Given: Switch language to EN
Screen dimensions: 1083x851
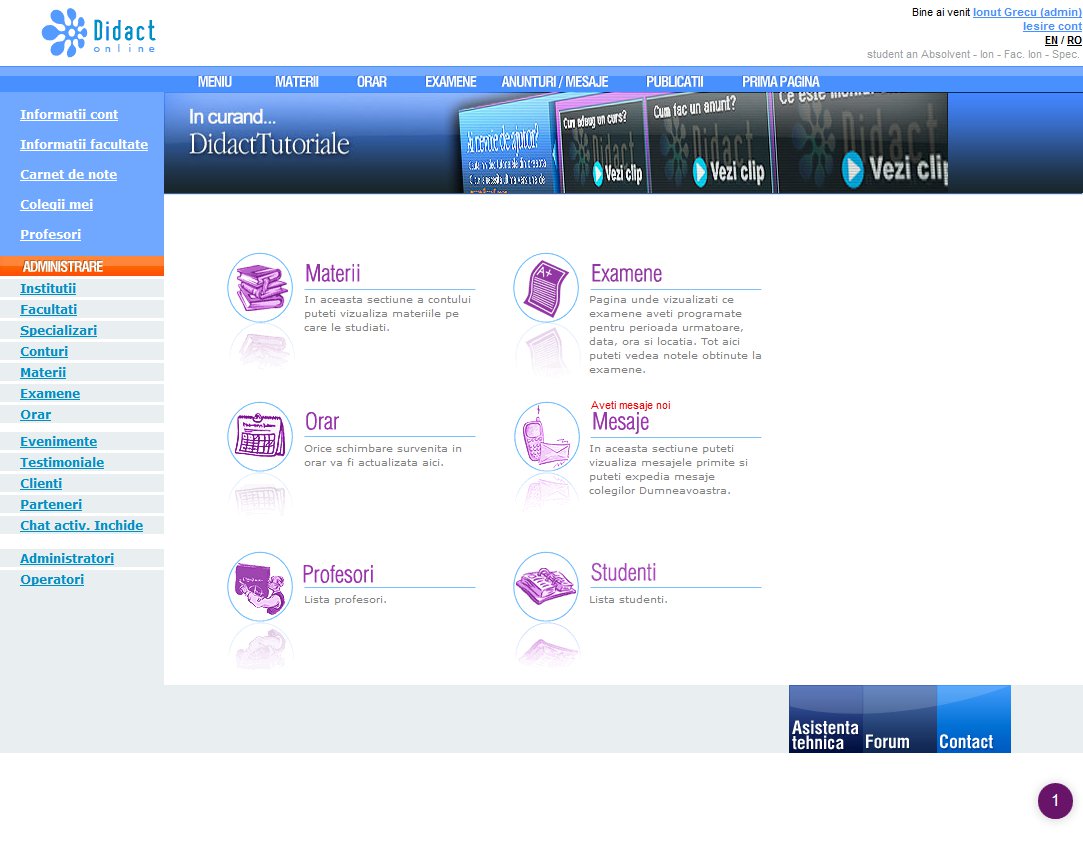Looking at the screenshot, I should click(1051, 40).
